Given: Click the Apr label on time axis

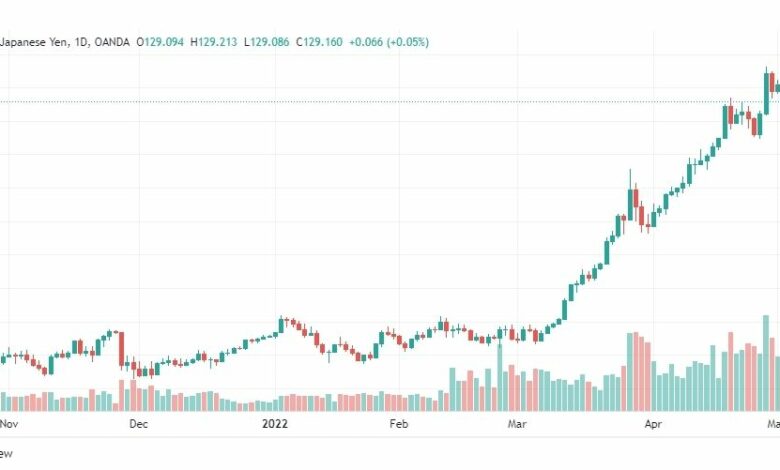Looking at the screenshot, I should click(653, 424).
